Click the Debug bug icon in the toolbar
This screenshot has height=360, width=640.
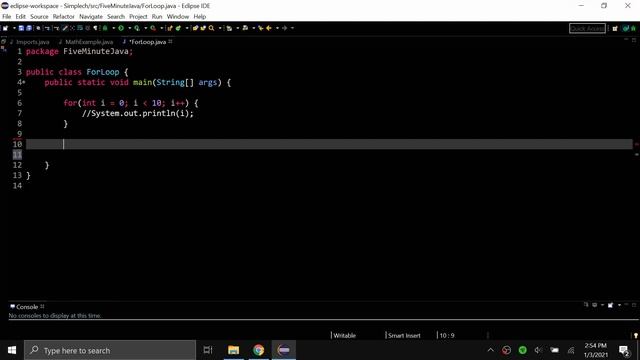click(x=105, y=28)
